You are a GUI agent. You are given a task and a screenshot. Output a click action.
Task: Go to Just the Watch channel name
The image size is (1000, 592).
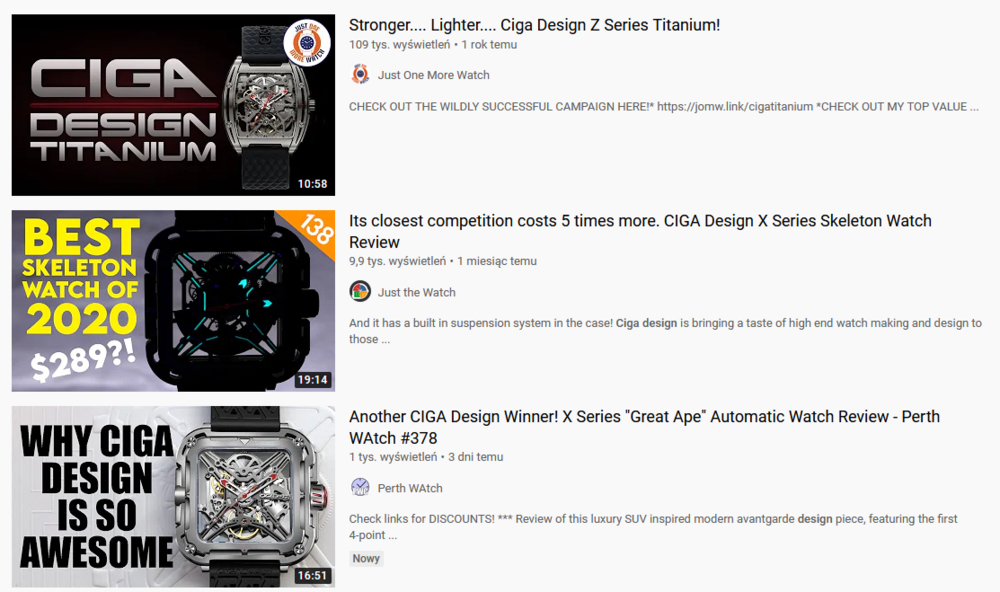pyautogui.click(x=416, y=292)
